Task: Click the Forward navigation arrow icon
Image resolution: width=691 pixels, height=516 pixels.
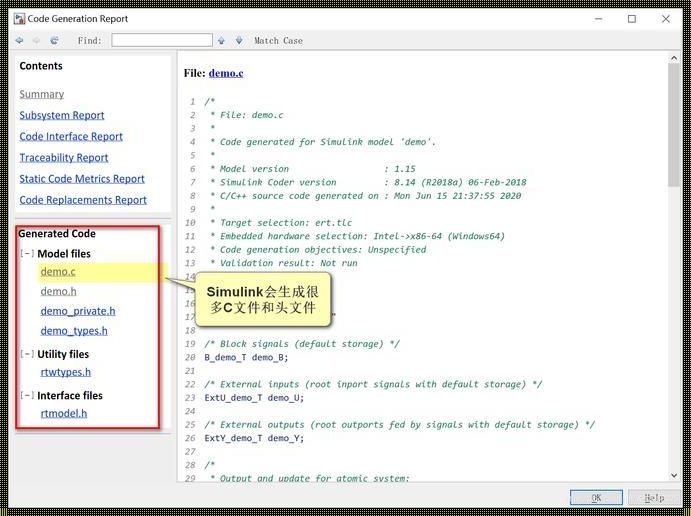Action: (37, 41)
